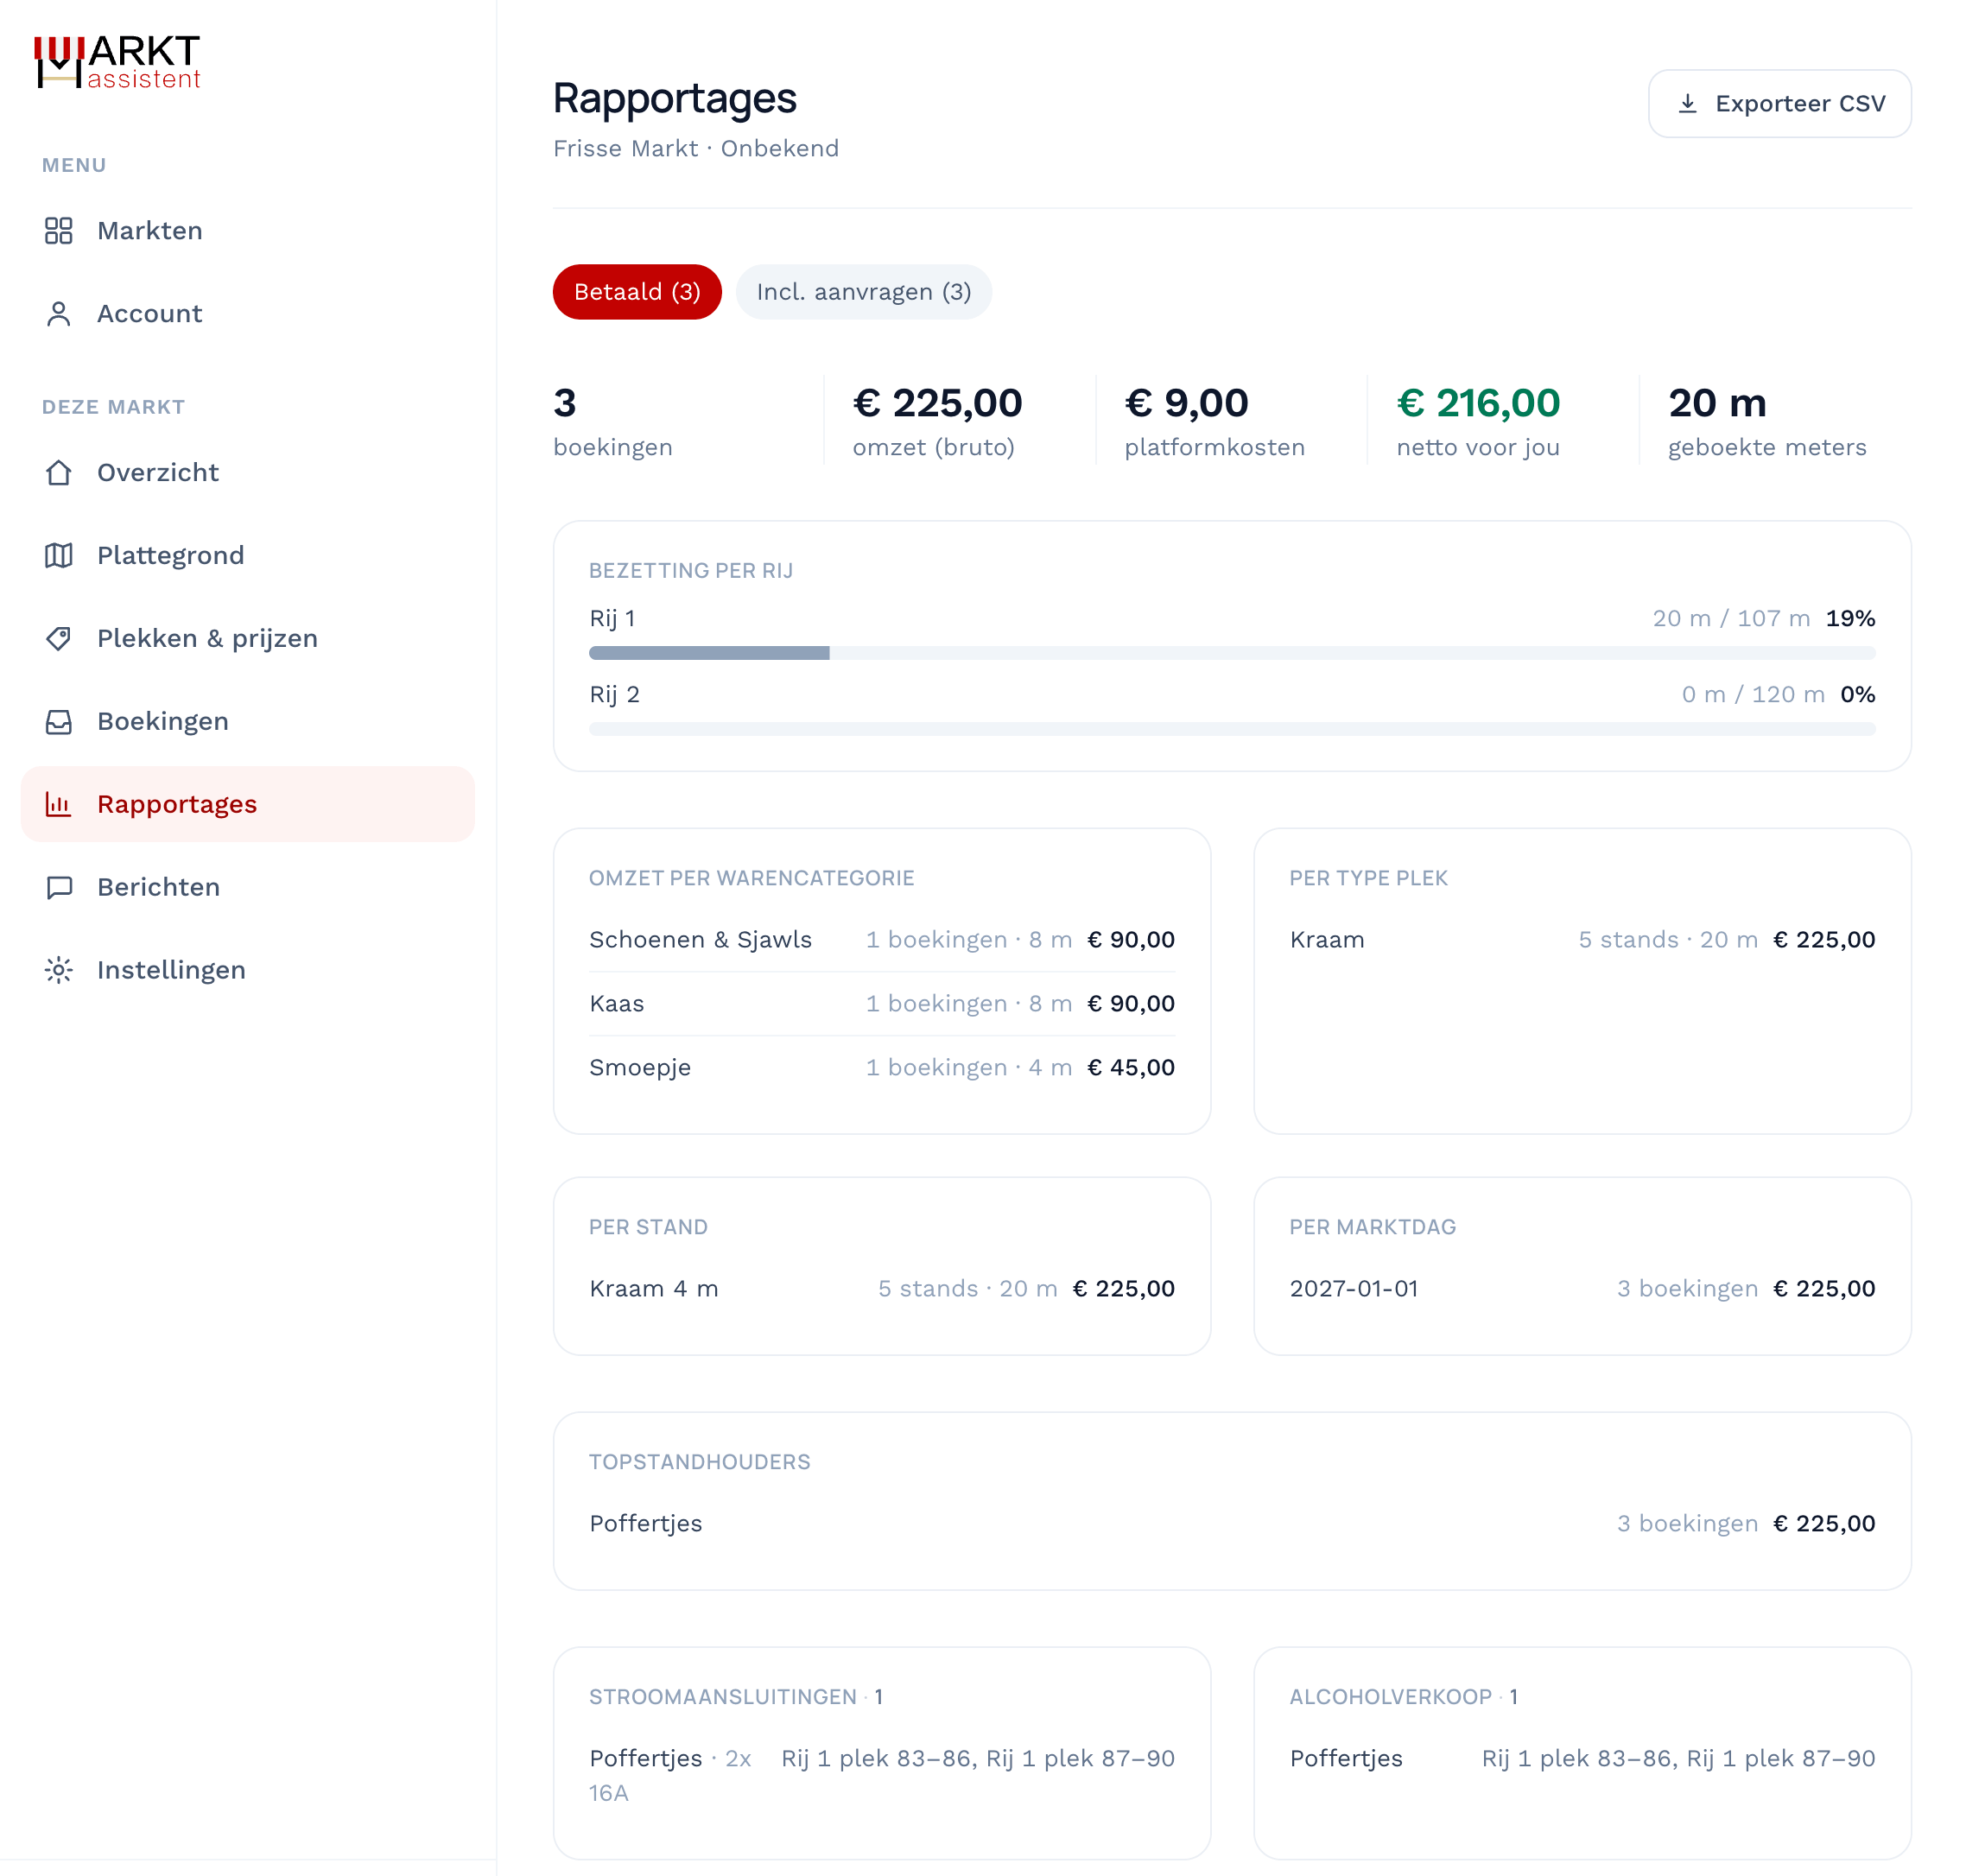Click the Rapportages bar chart icon
This screenshot has width=1966, height=1876.
click(59, 805)
